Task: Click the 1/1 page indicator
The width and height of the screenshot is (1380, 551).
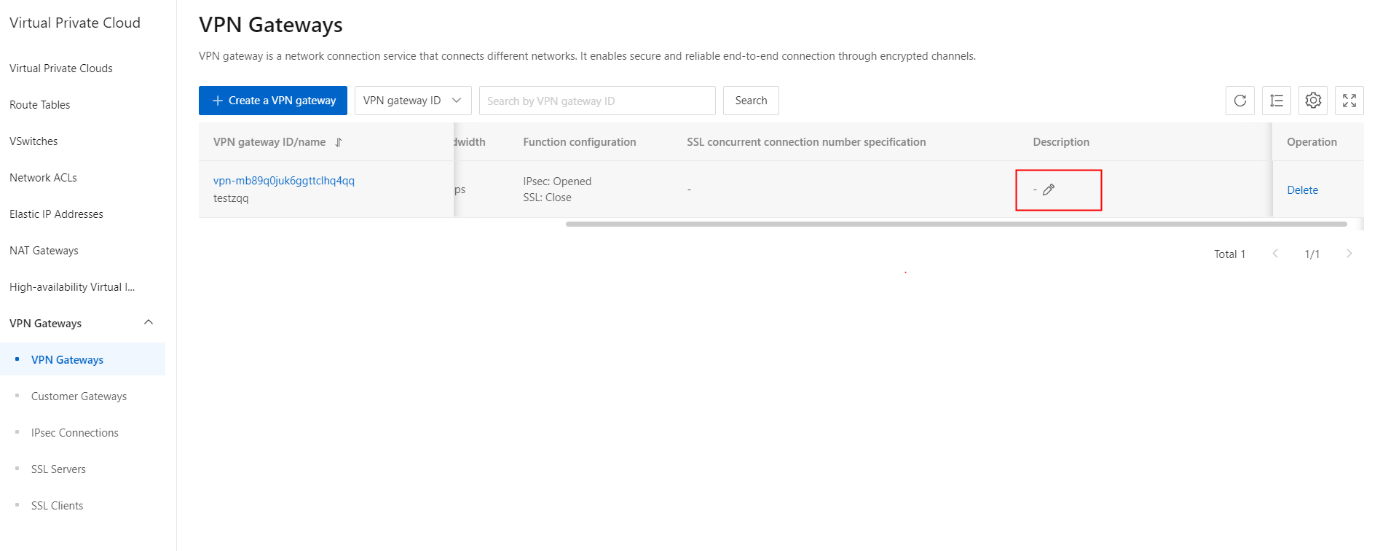Action: [1312, 254]
